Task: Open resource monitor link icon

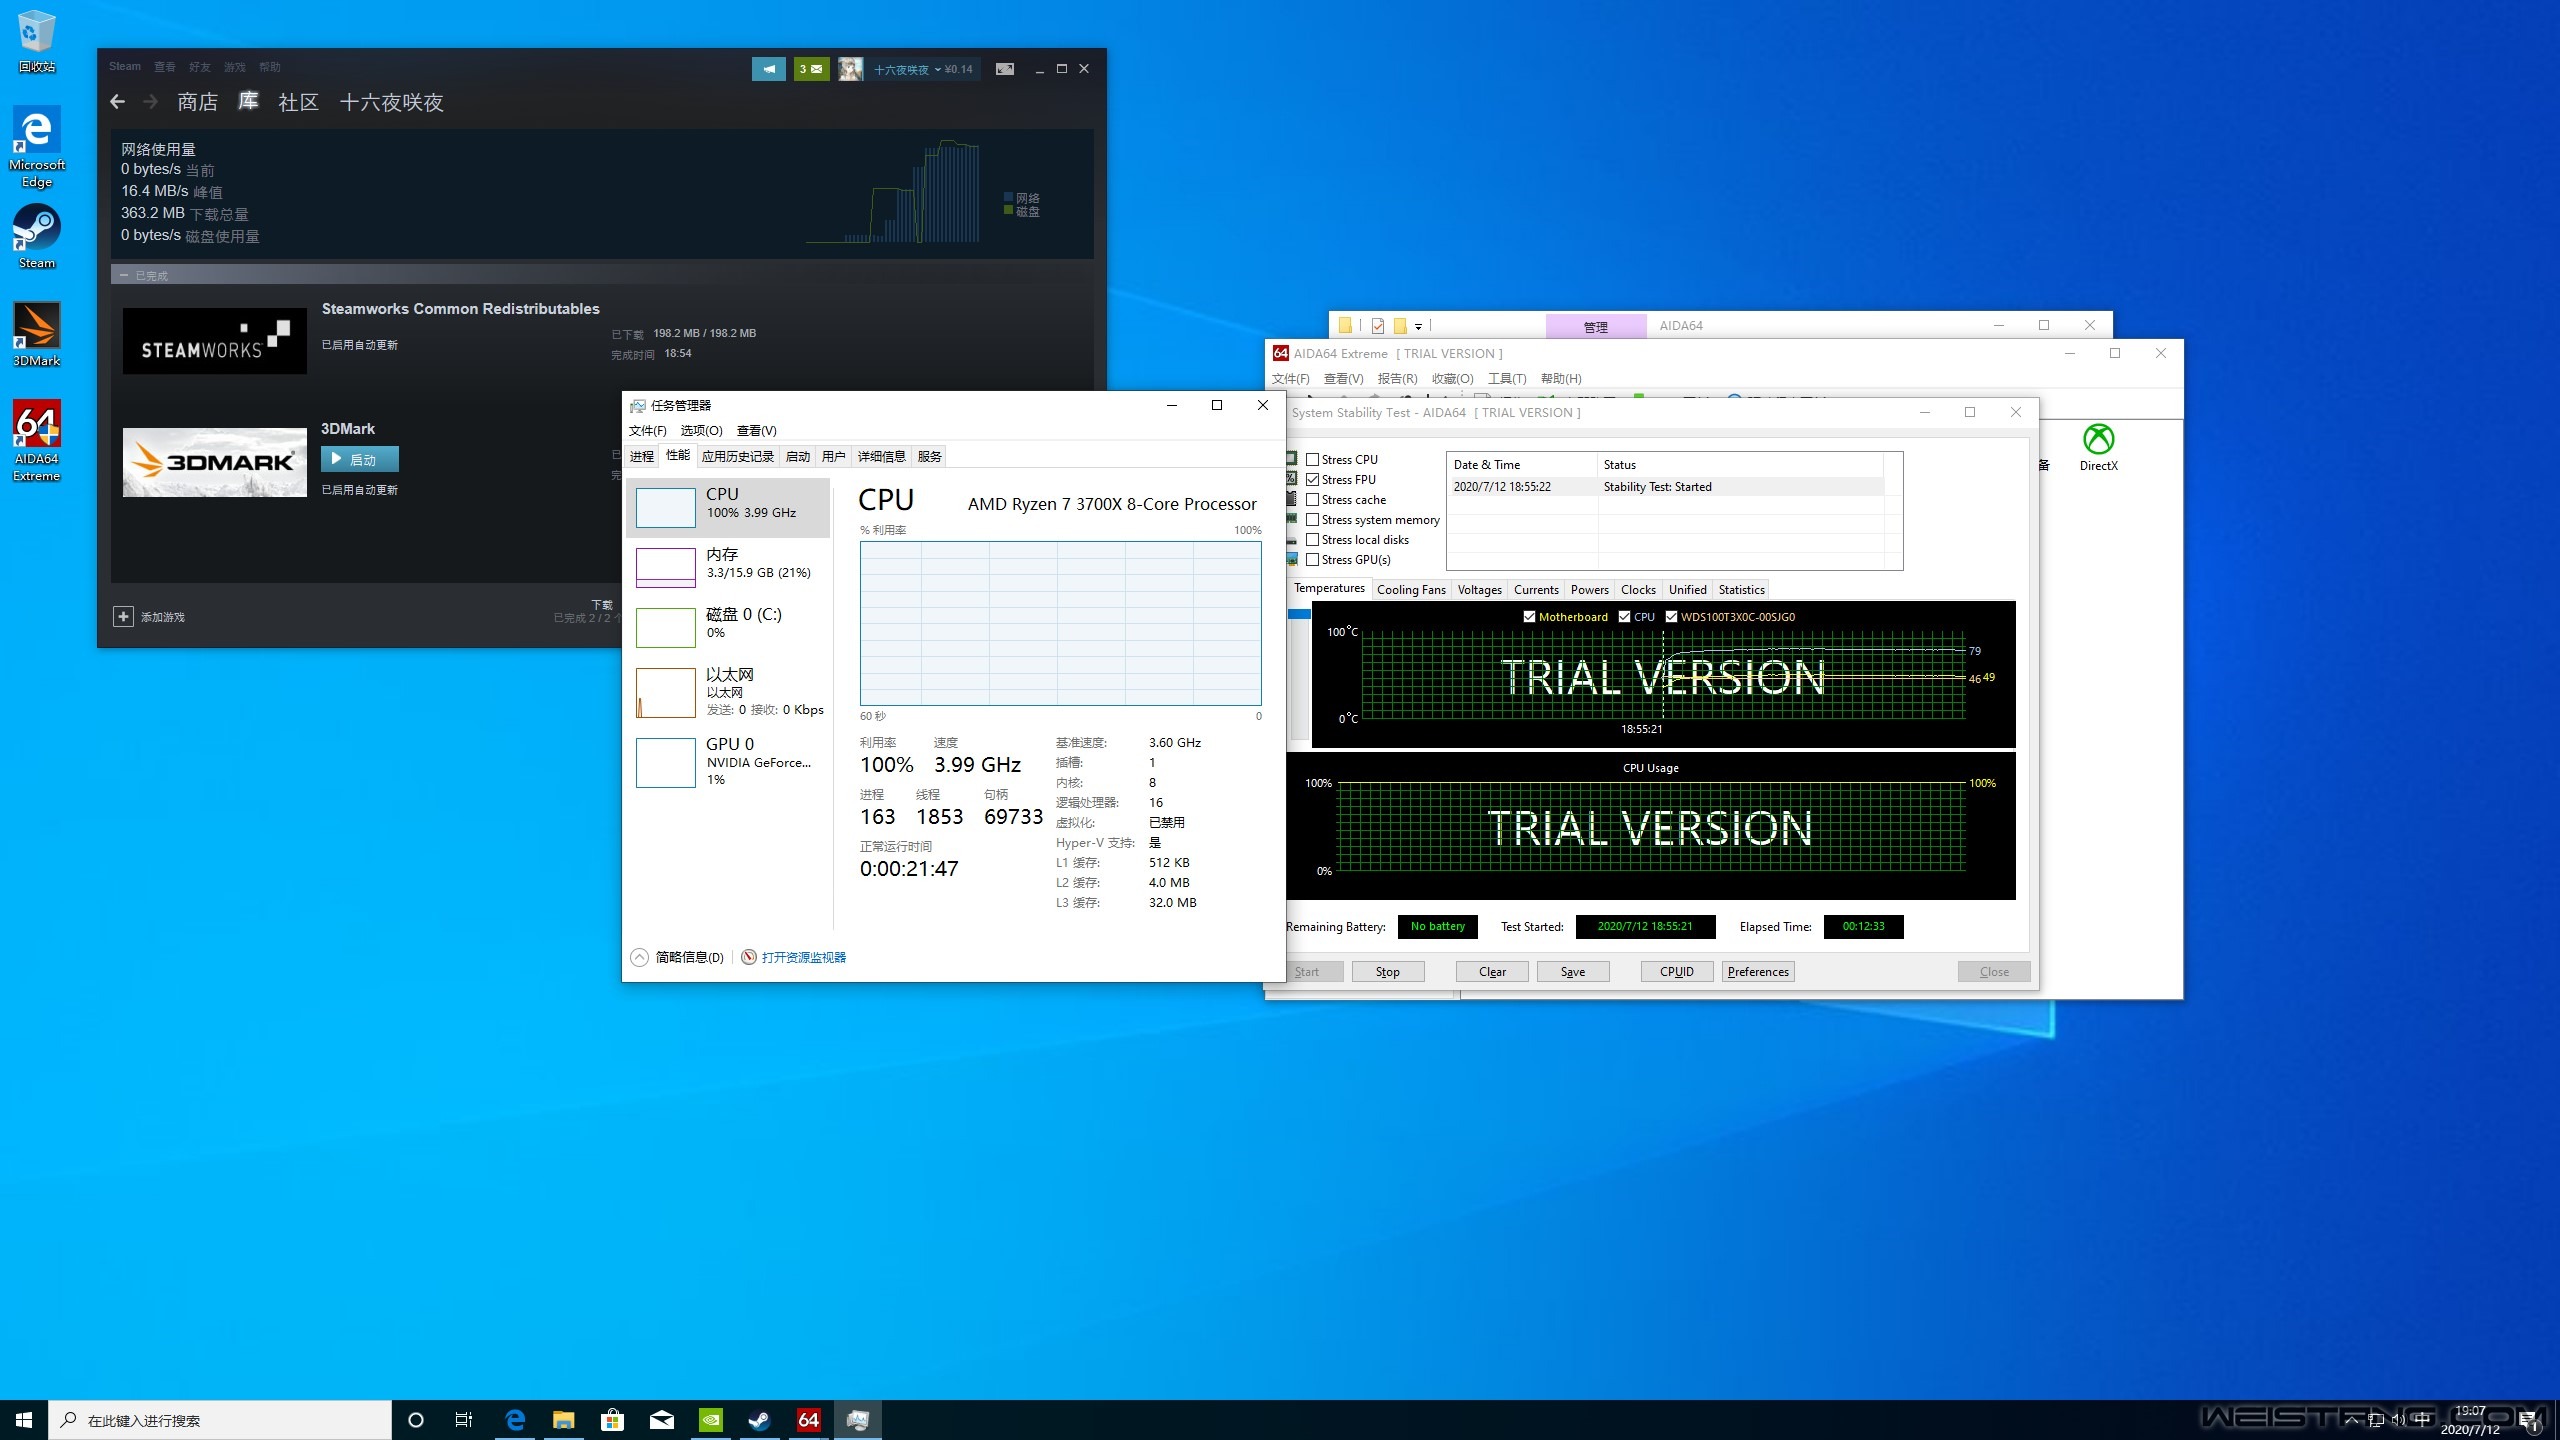Action: (748, 957)
